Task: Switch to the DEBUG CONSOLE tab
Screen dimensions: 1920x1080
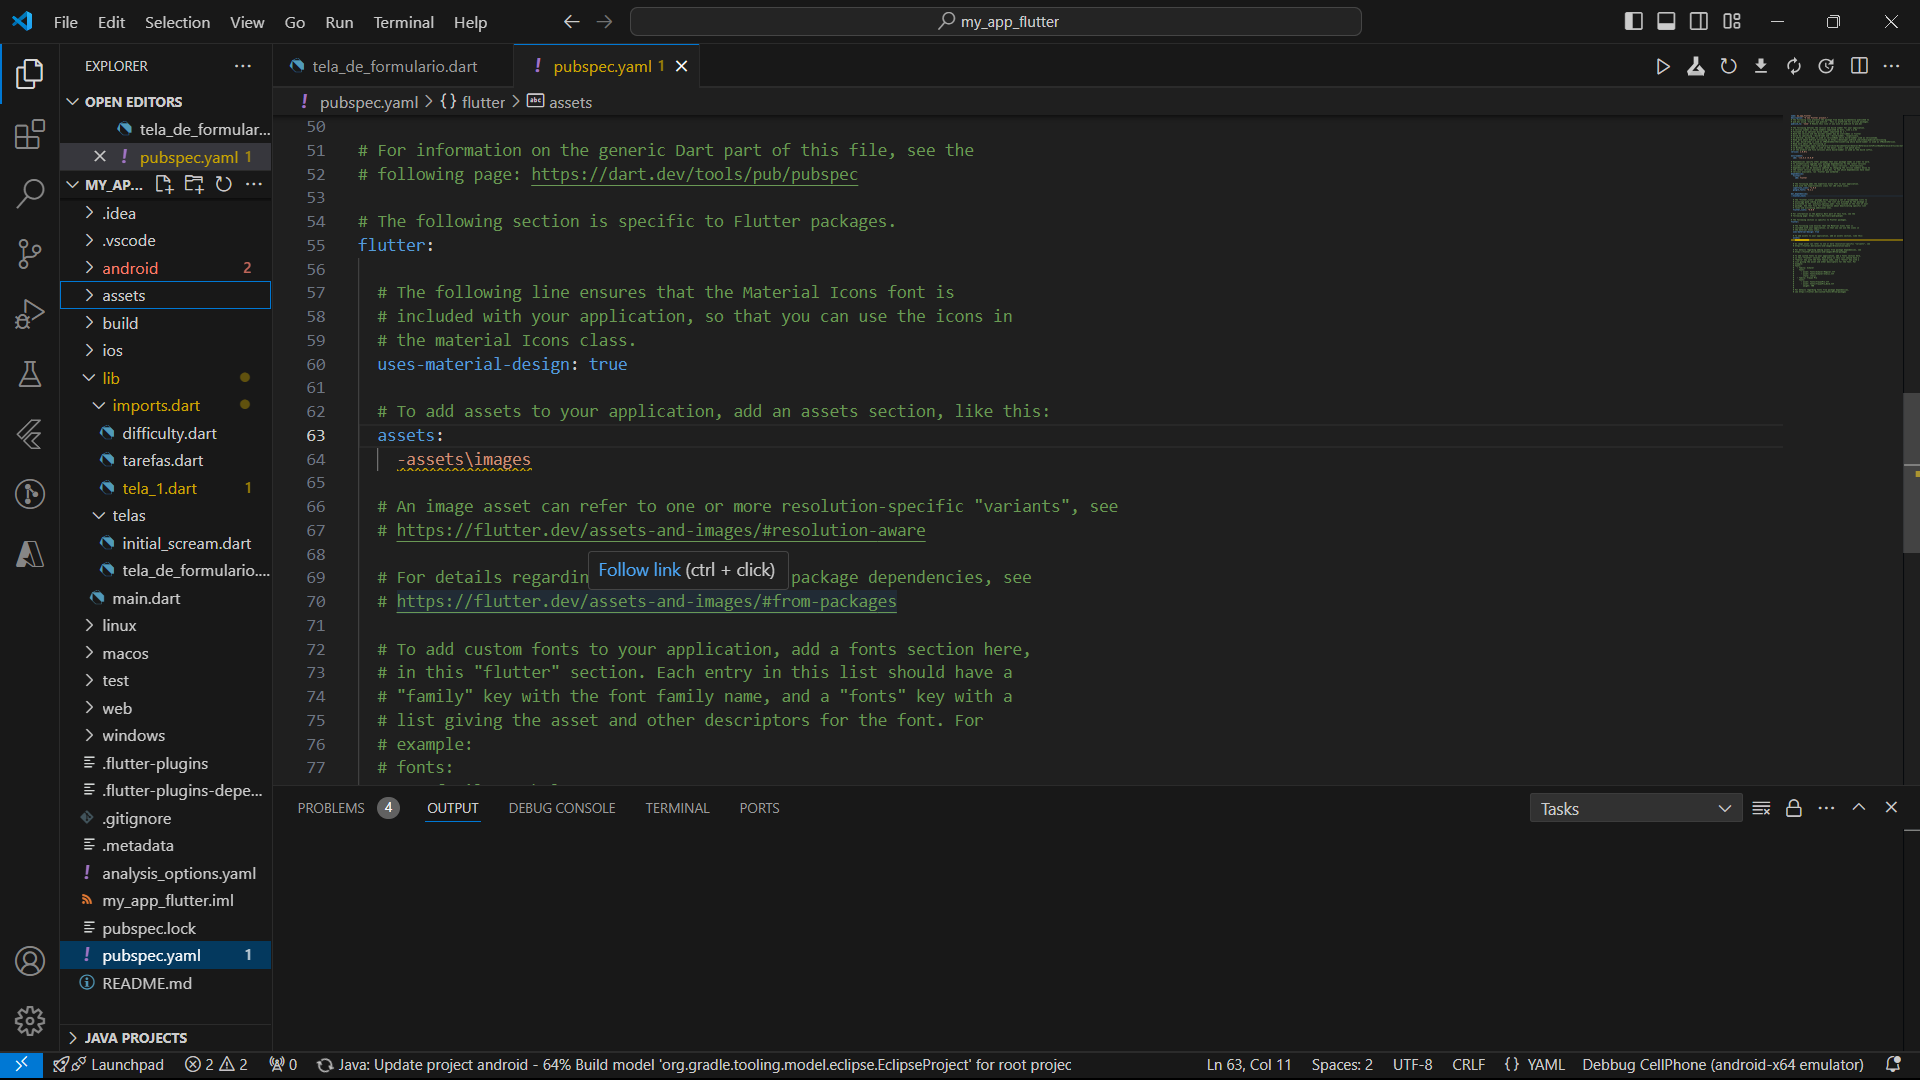Action: (562, 808)
